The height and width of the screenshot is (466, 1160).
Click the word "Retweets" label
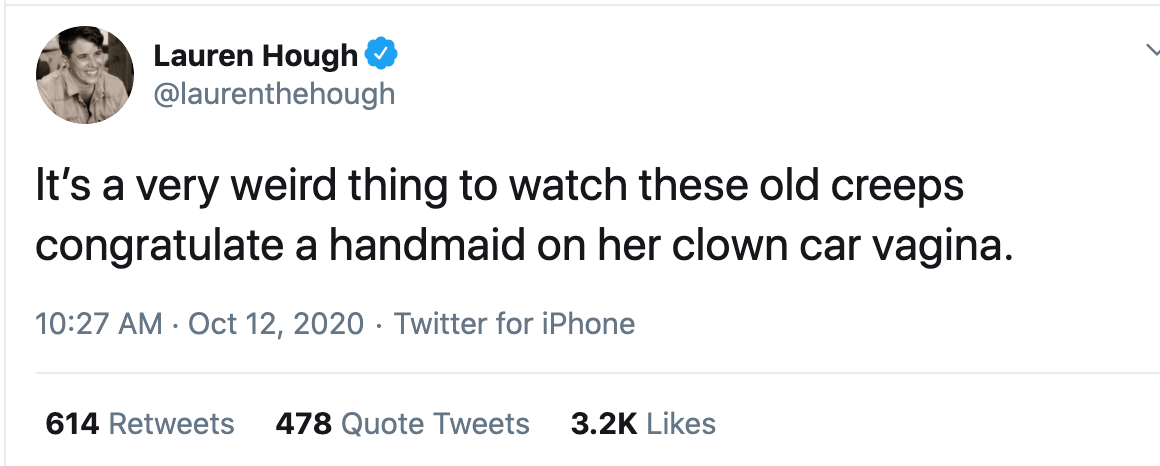coord(172,424)
